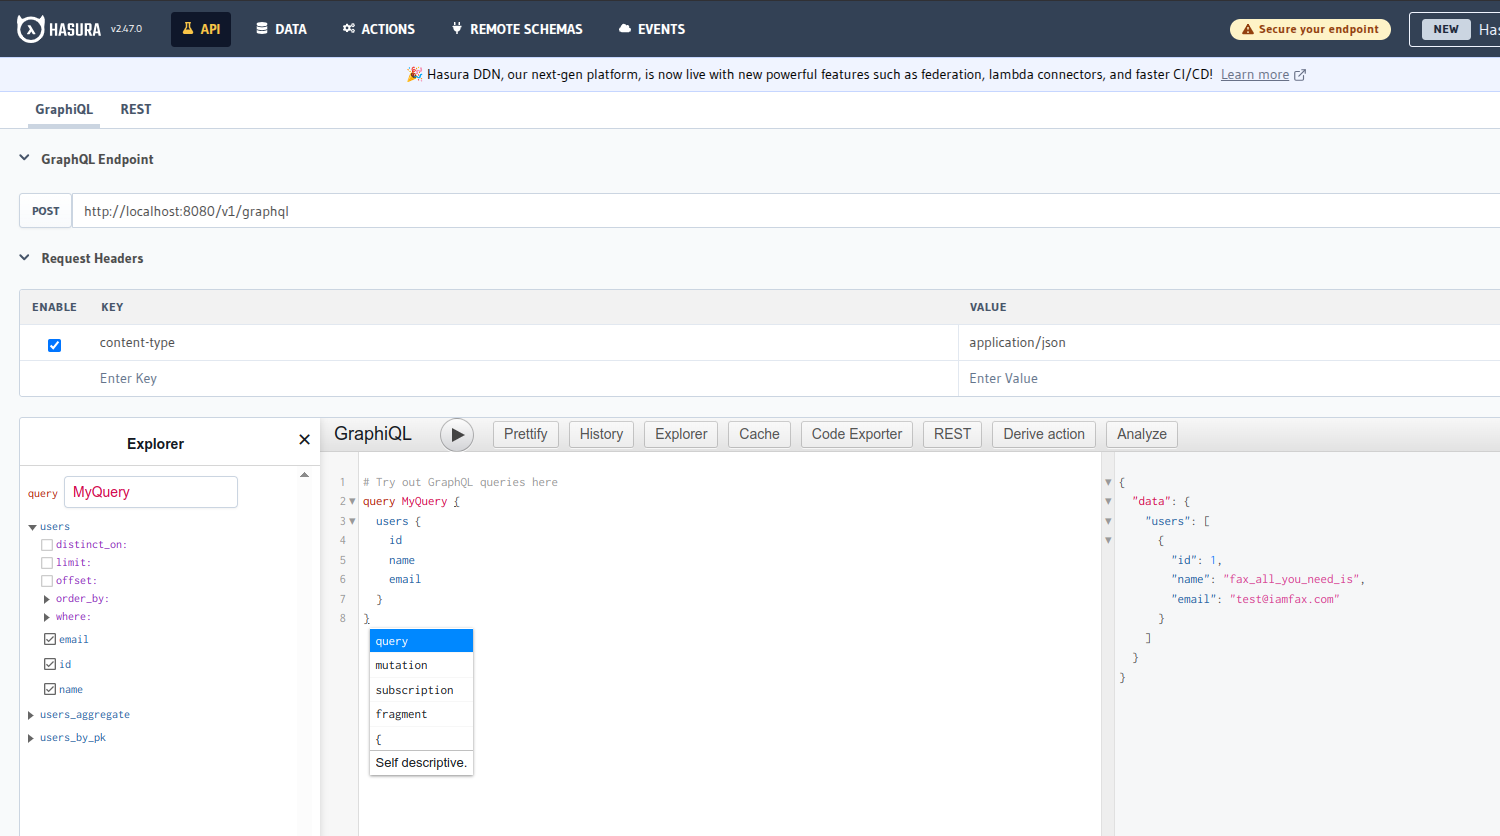This screenshot has height=836, width=1500.
Task: Collapse the code fold arrow on line 3
Action: click(352, 521)
